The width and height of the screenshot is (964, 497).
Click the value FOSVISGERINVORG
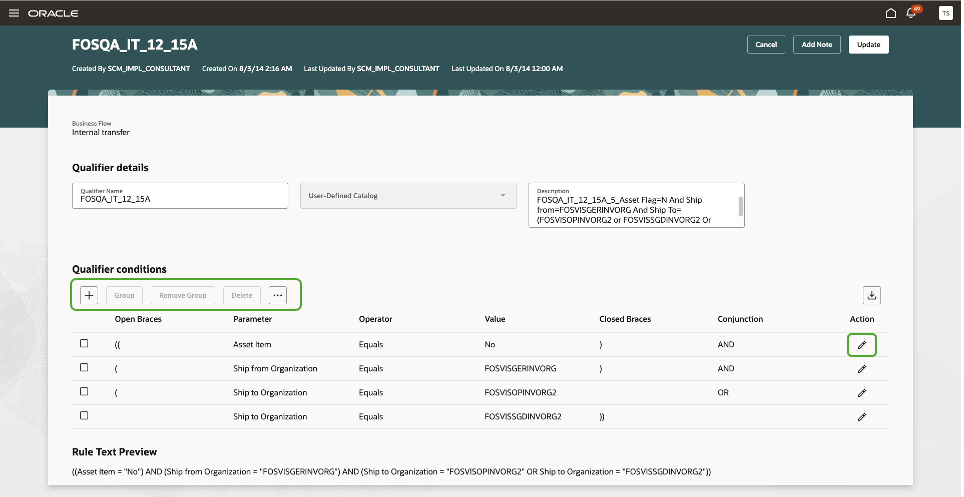click(x=520, y=368)
